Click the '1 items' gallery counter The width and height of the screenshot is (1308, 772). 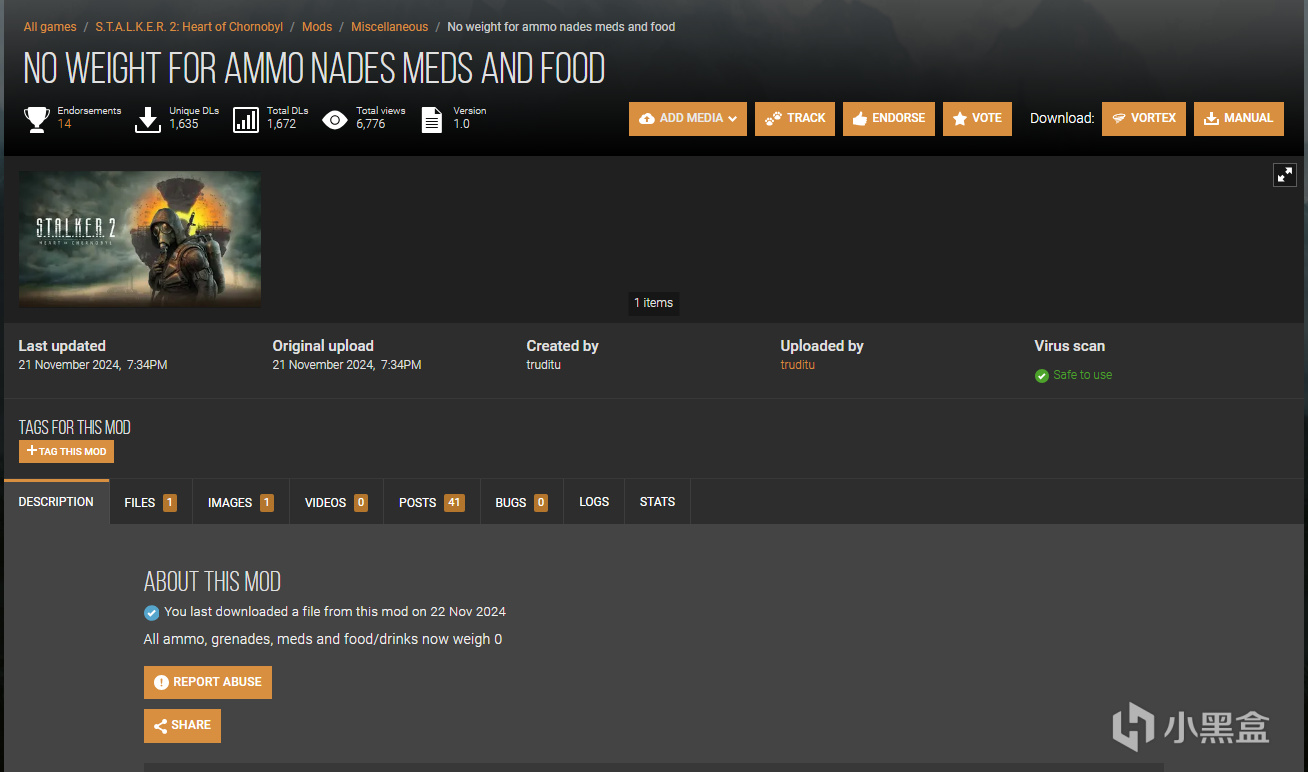[654, 303]
